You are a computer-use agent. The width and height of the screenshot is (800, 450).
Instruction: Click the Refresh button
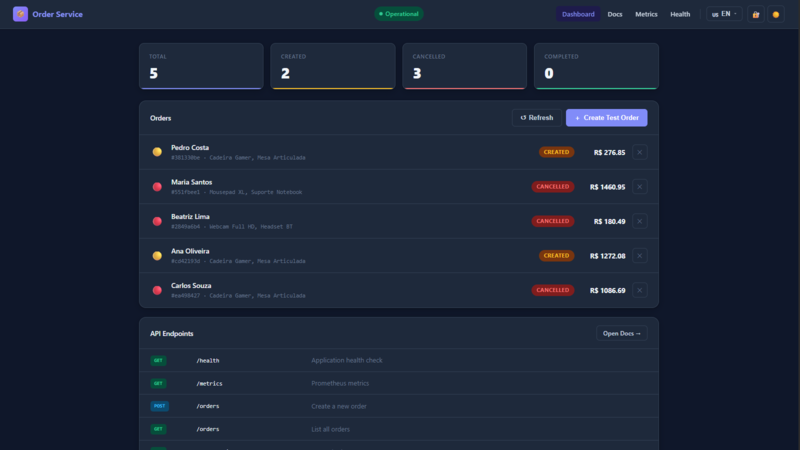point(537,118)
